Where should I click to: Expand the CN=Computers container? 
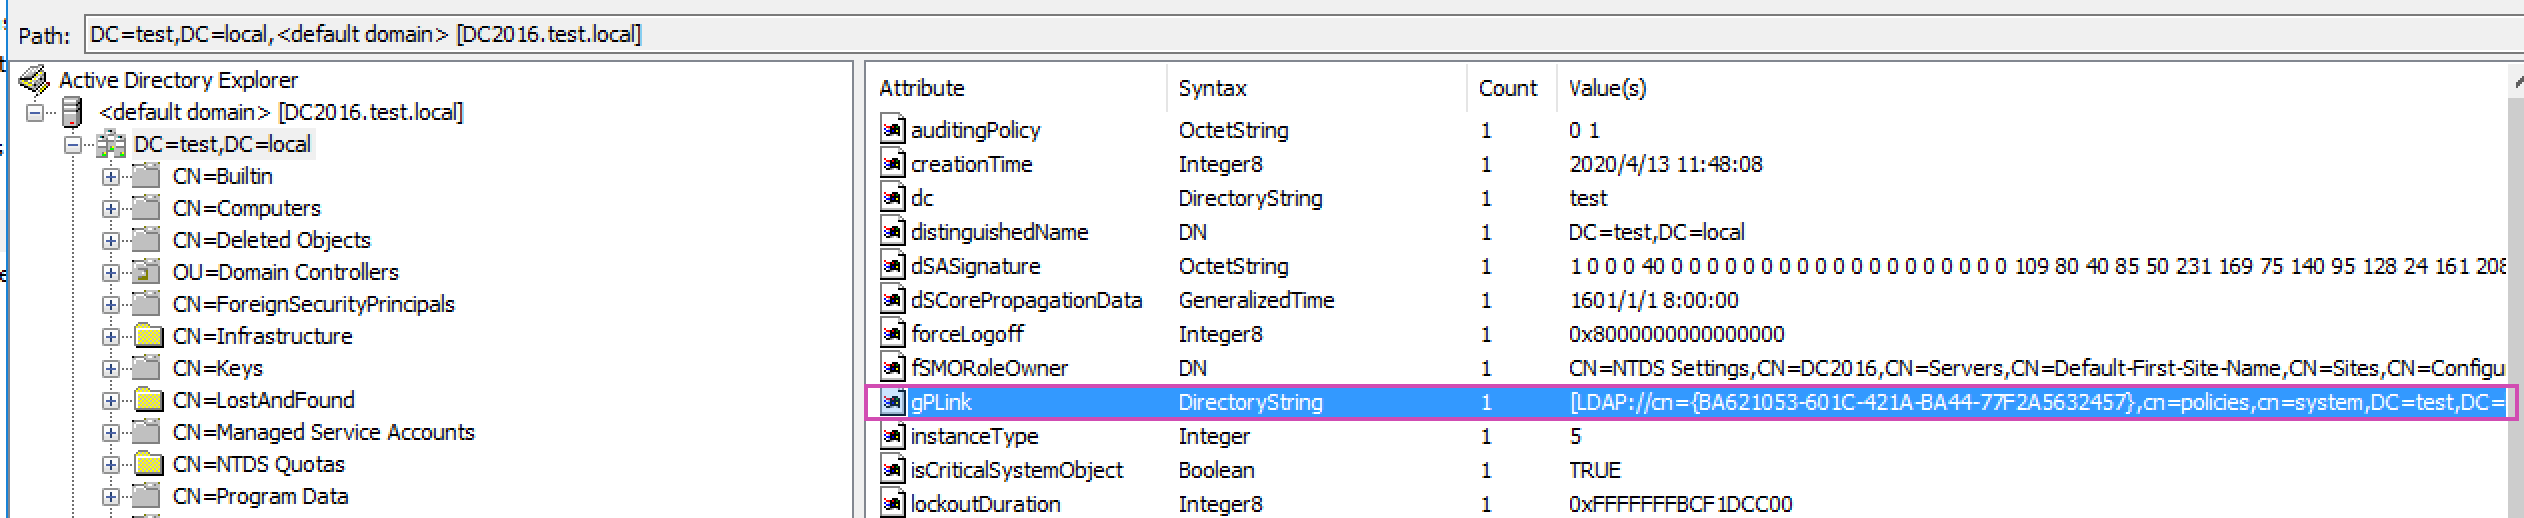click(x=111, y=209)
